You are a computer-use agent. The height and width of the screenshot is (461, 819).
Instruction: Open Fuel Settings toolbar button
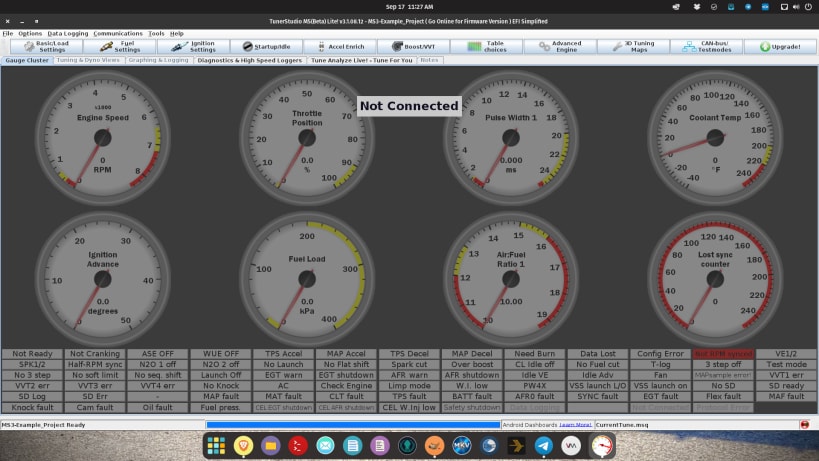[120, 46]
